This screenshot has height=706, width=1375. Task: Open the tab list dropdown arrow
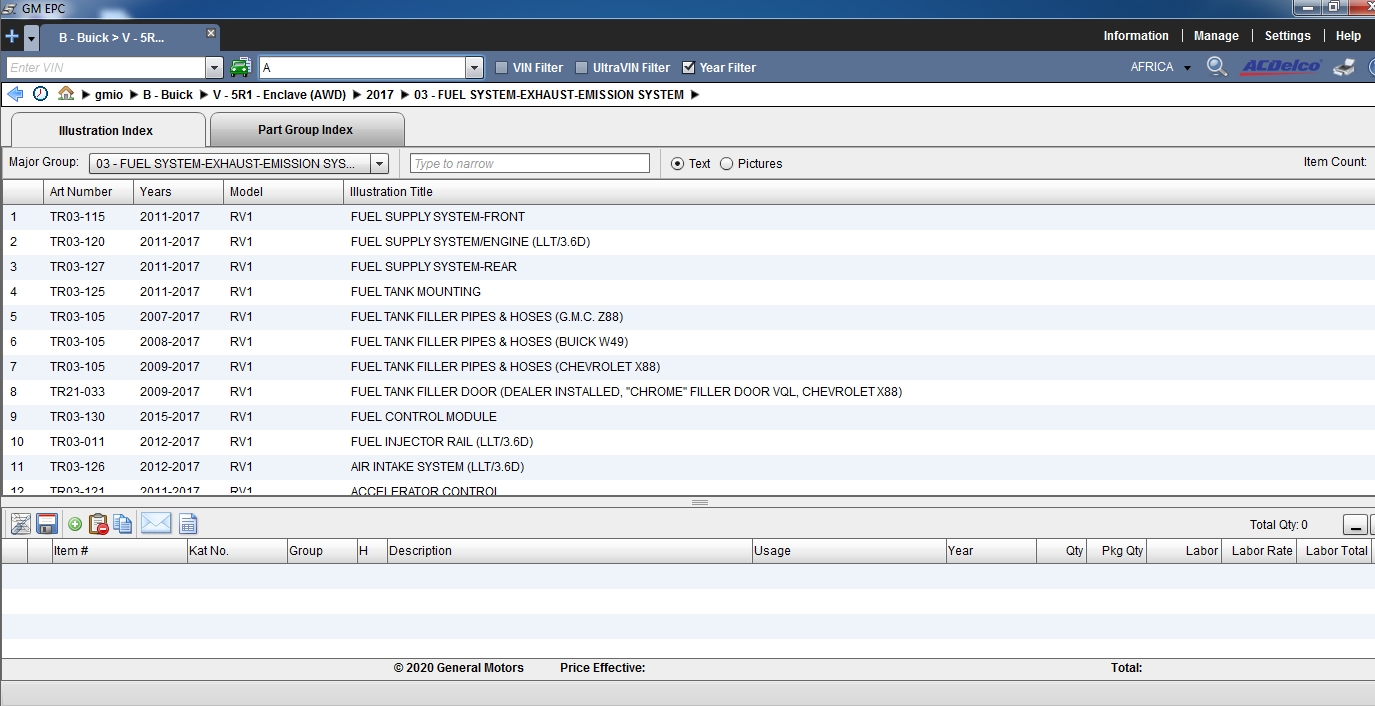31,38
